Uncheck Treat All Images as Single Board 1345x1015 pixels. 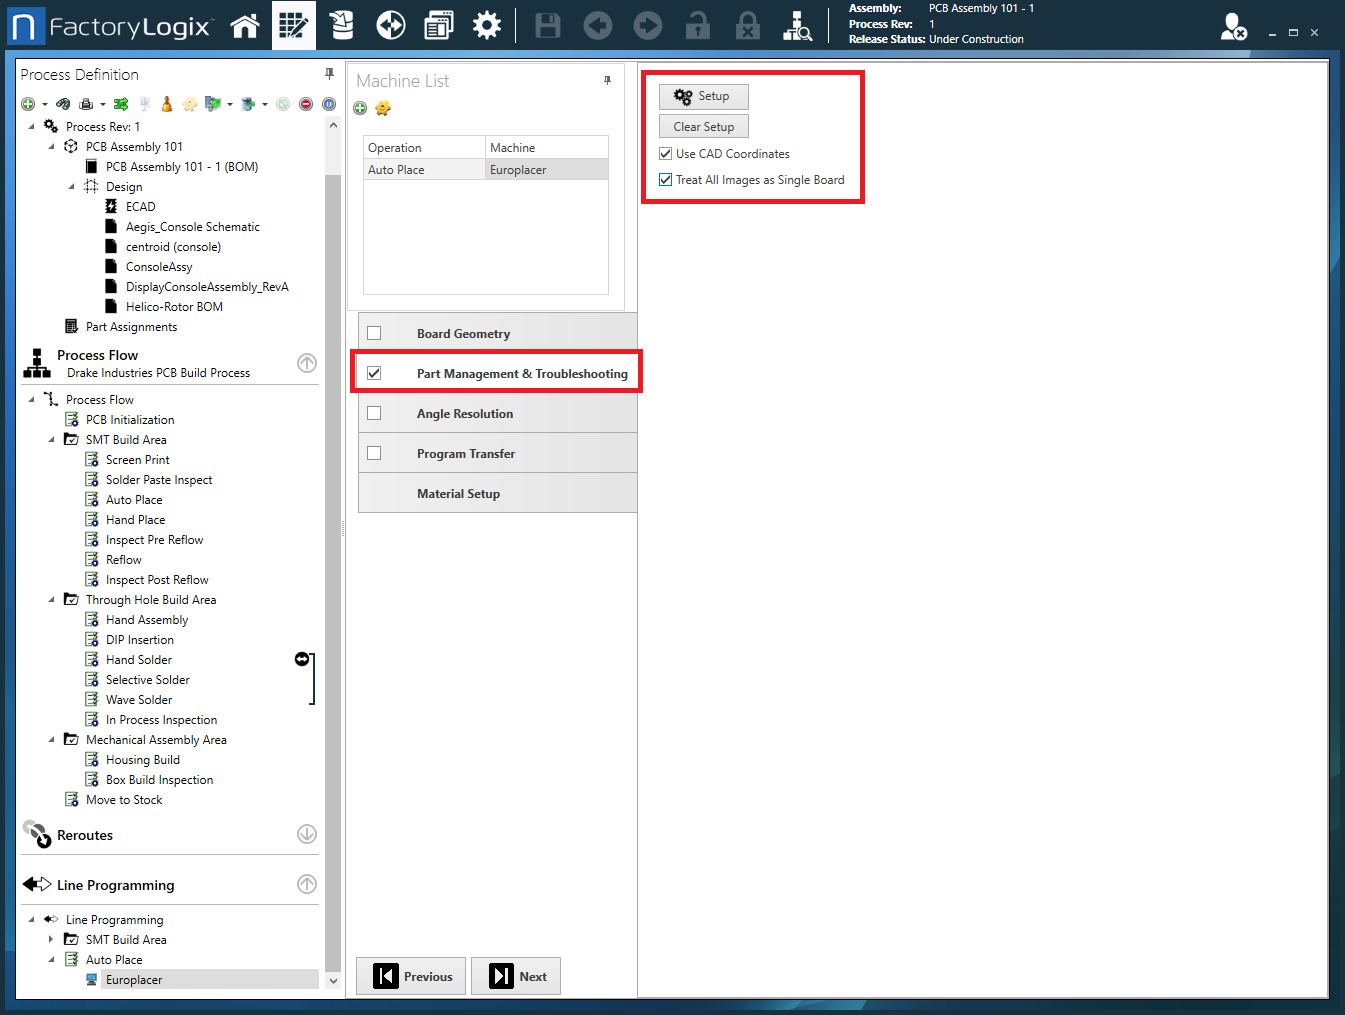(665, 180)
